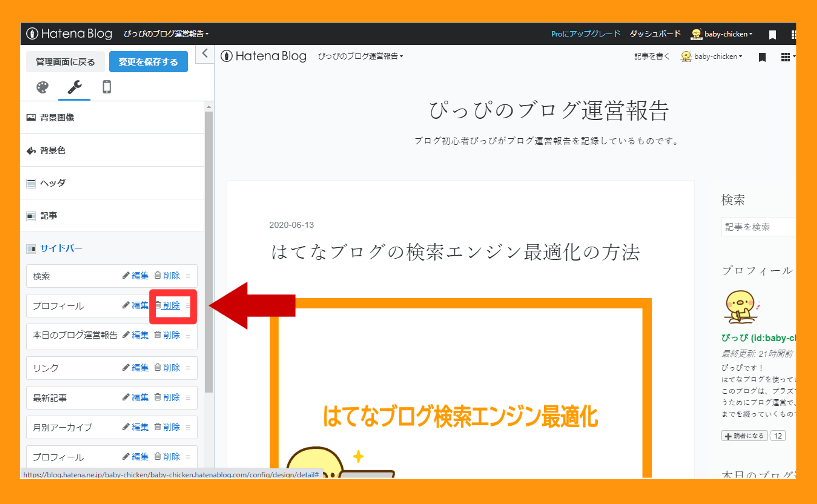
Task: Collapse the design side panel with chevron
Action: click(x=205, y=54)
